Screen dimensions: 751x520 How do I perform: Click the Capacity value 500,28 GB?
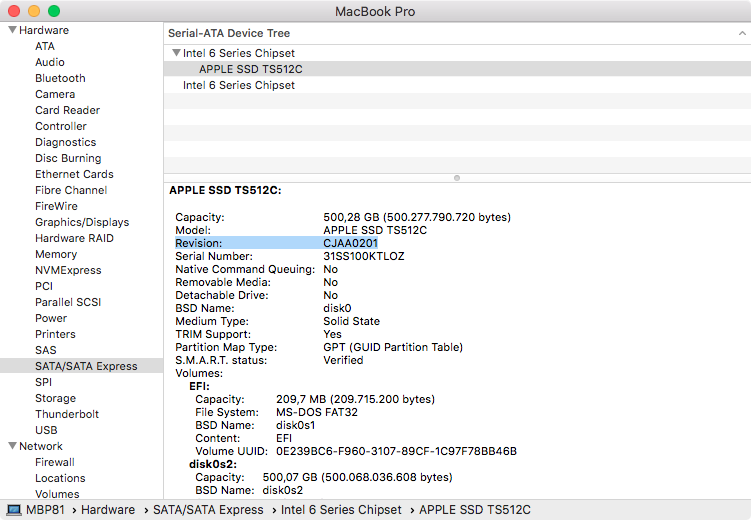point(417,217)
